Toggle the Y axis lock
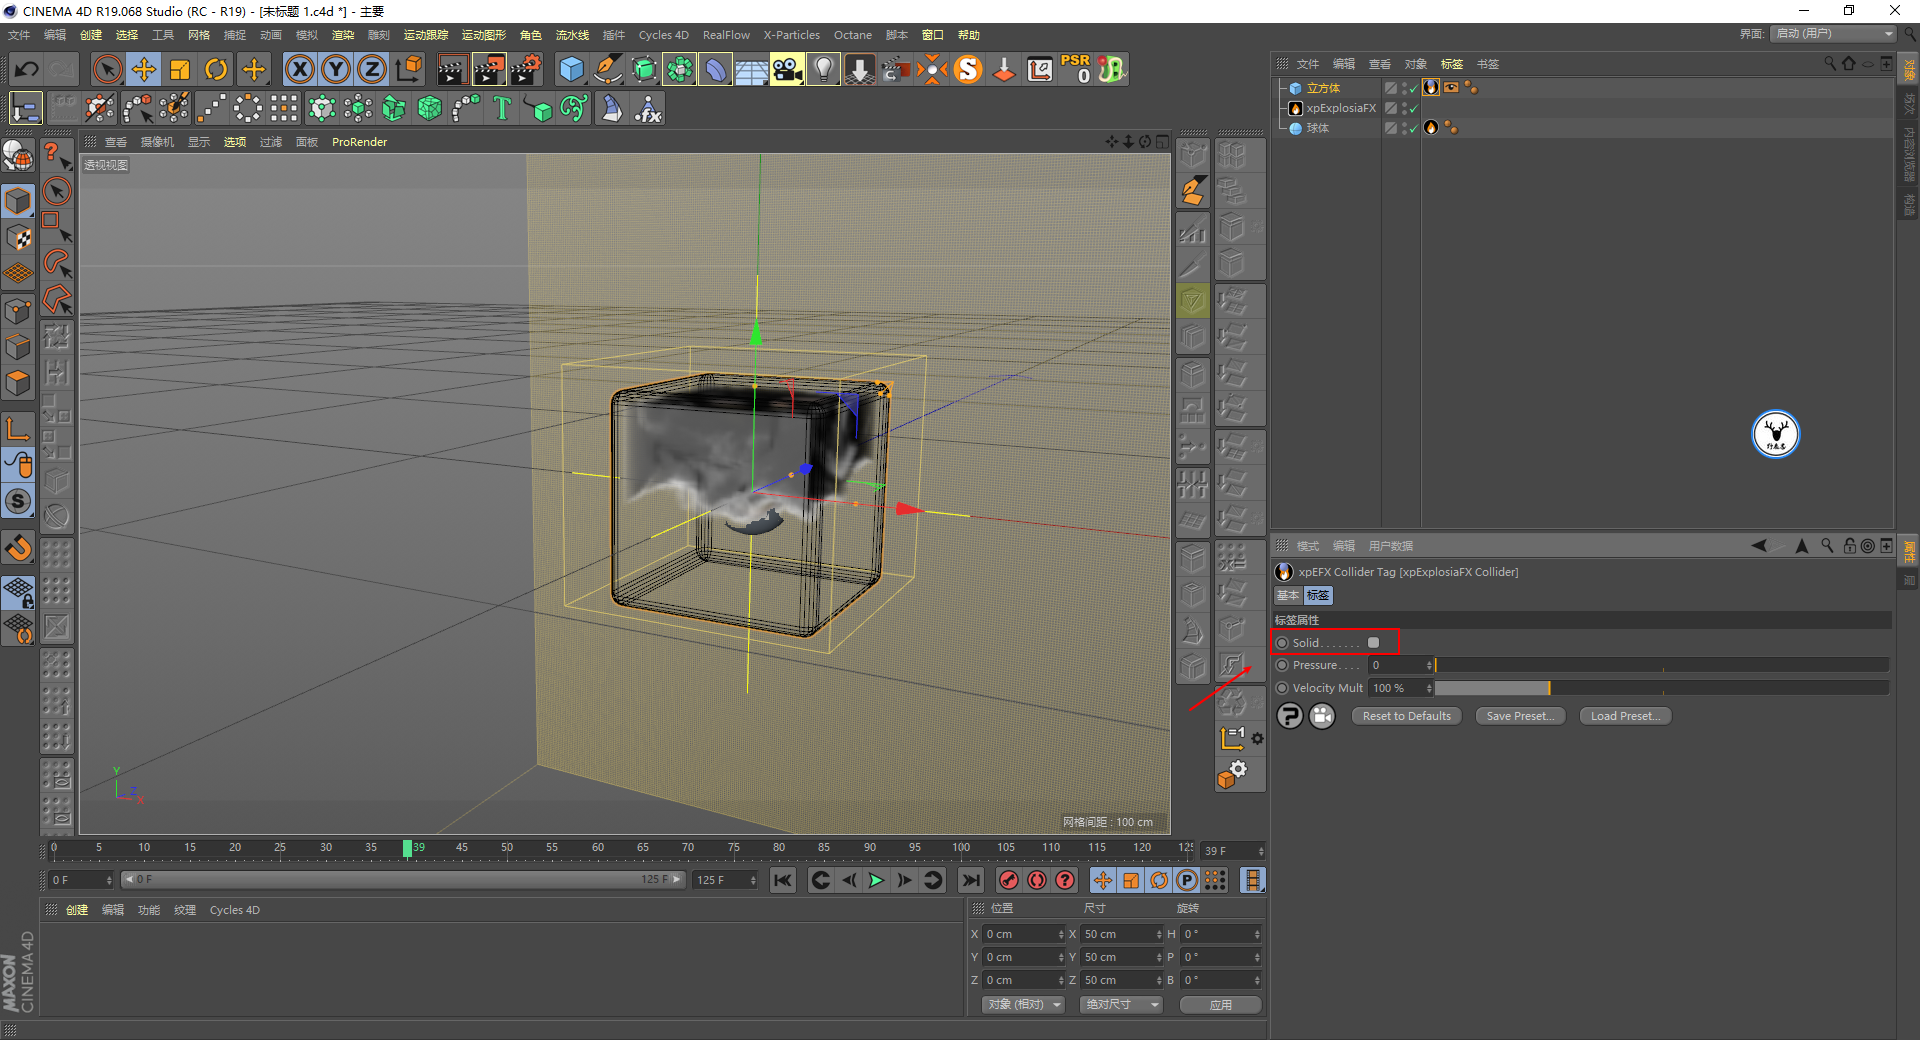The width and height of the screenshot is (1920, 1040). coord(336,69)
